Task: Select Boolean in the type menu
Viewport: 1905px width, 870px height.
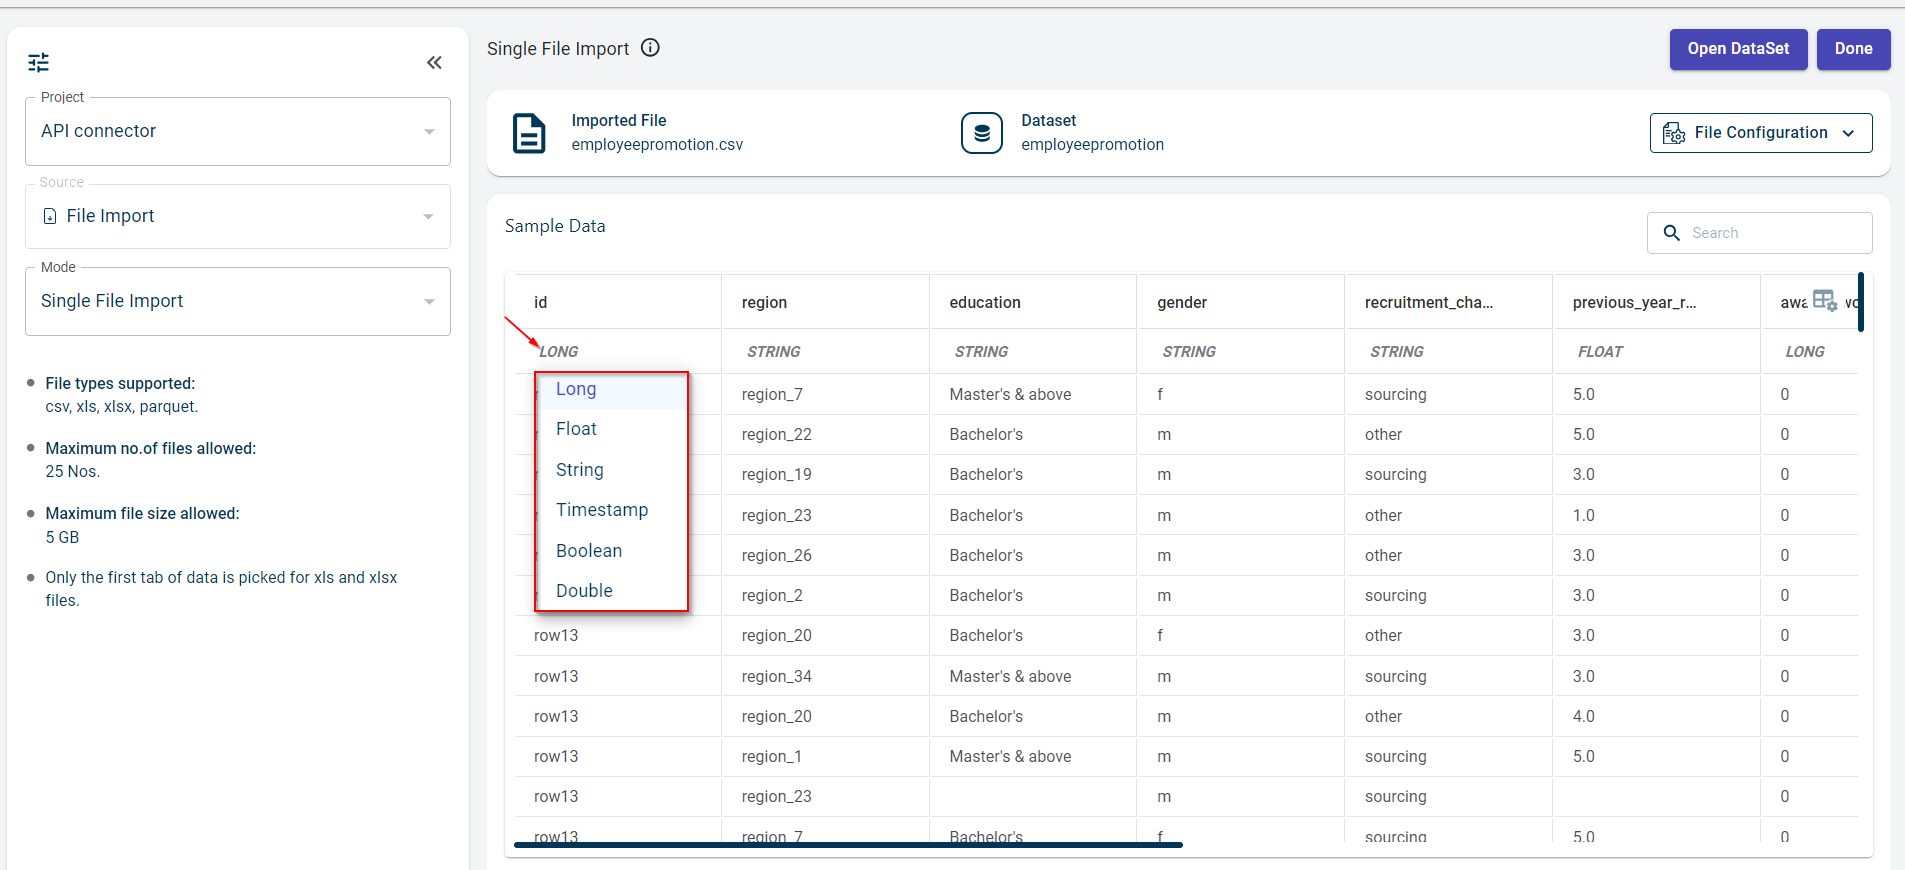Action: tap(589, 551)
